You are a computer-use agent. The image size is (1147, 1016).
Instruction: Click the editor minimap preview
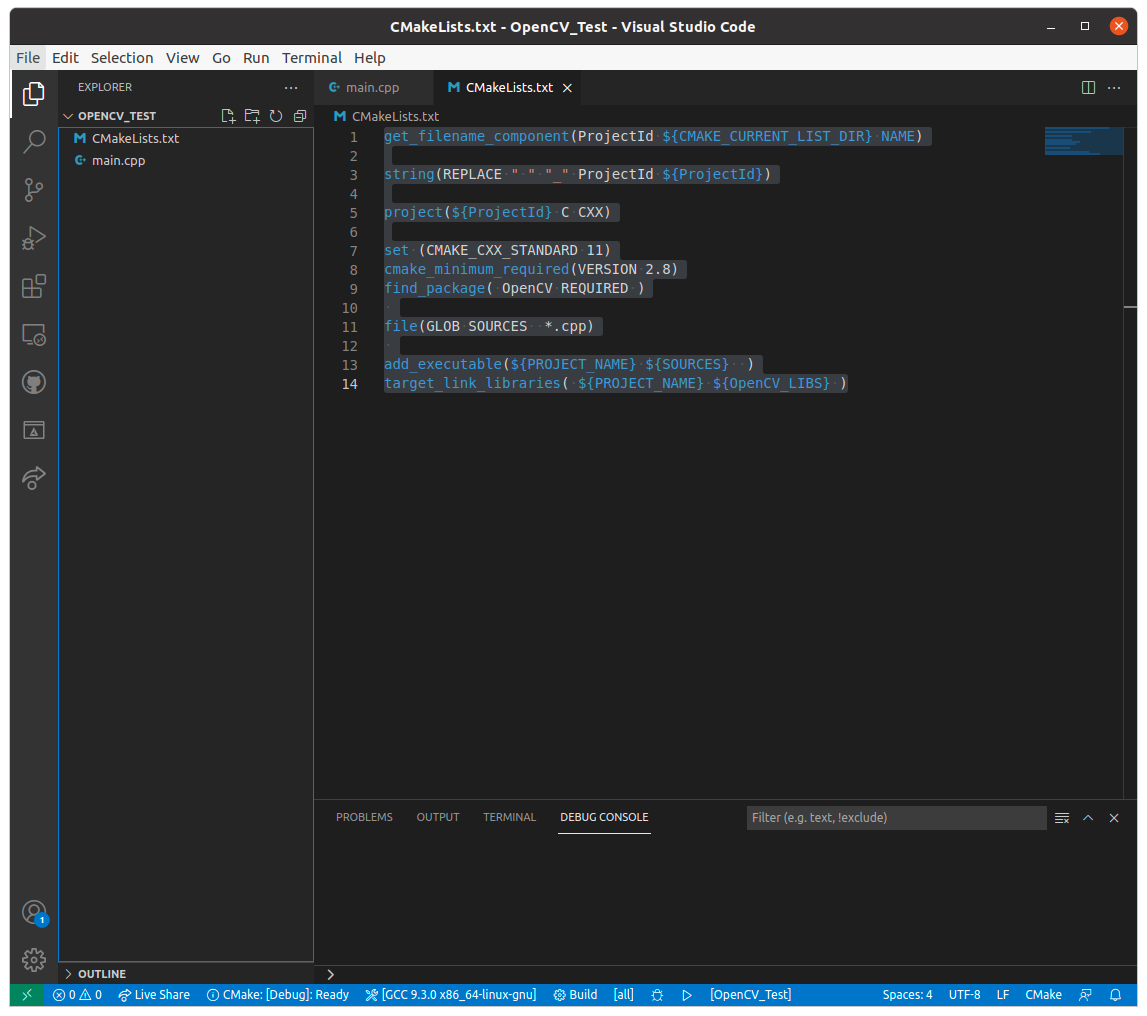(x=1083, y=140)
